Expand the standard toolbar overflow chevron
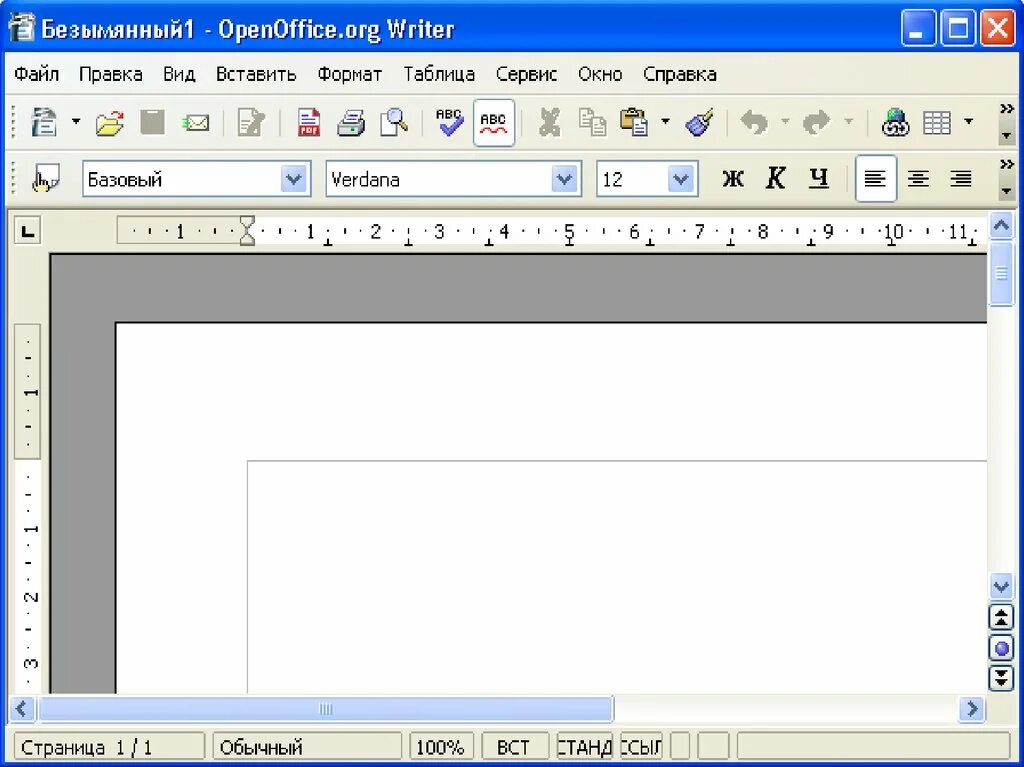The width and height of the screenshot is (1024, 767). [1006, 108]
